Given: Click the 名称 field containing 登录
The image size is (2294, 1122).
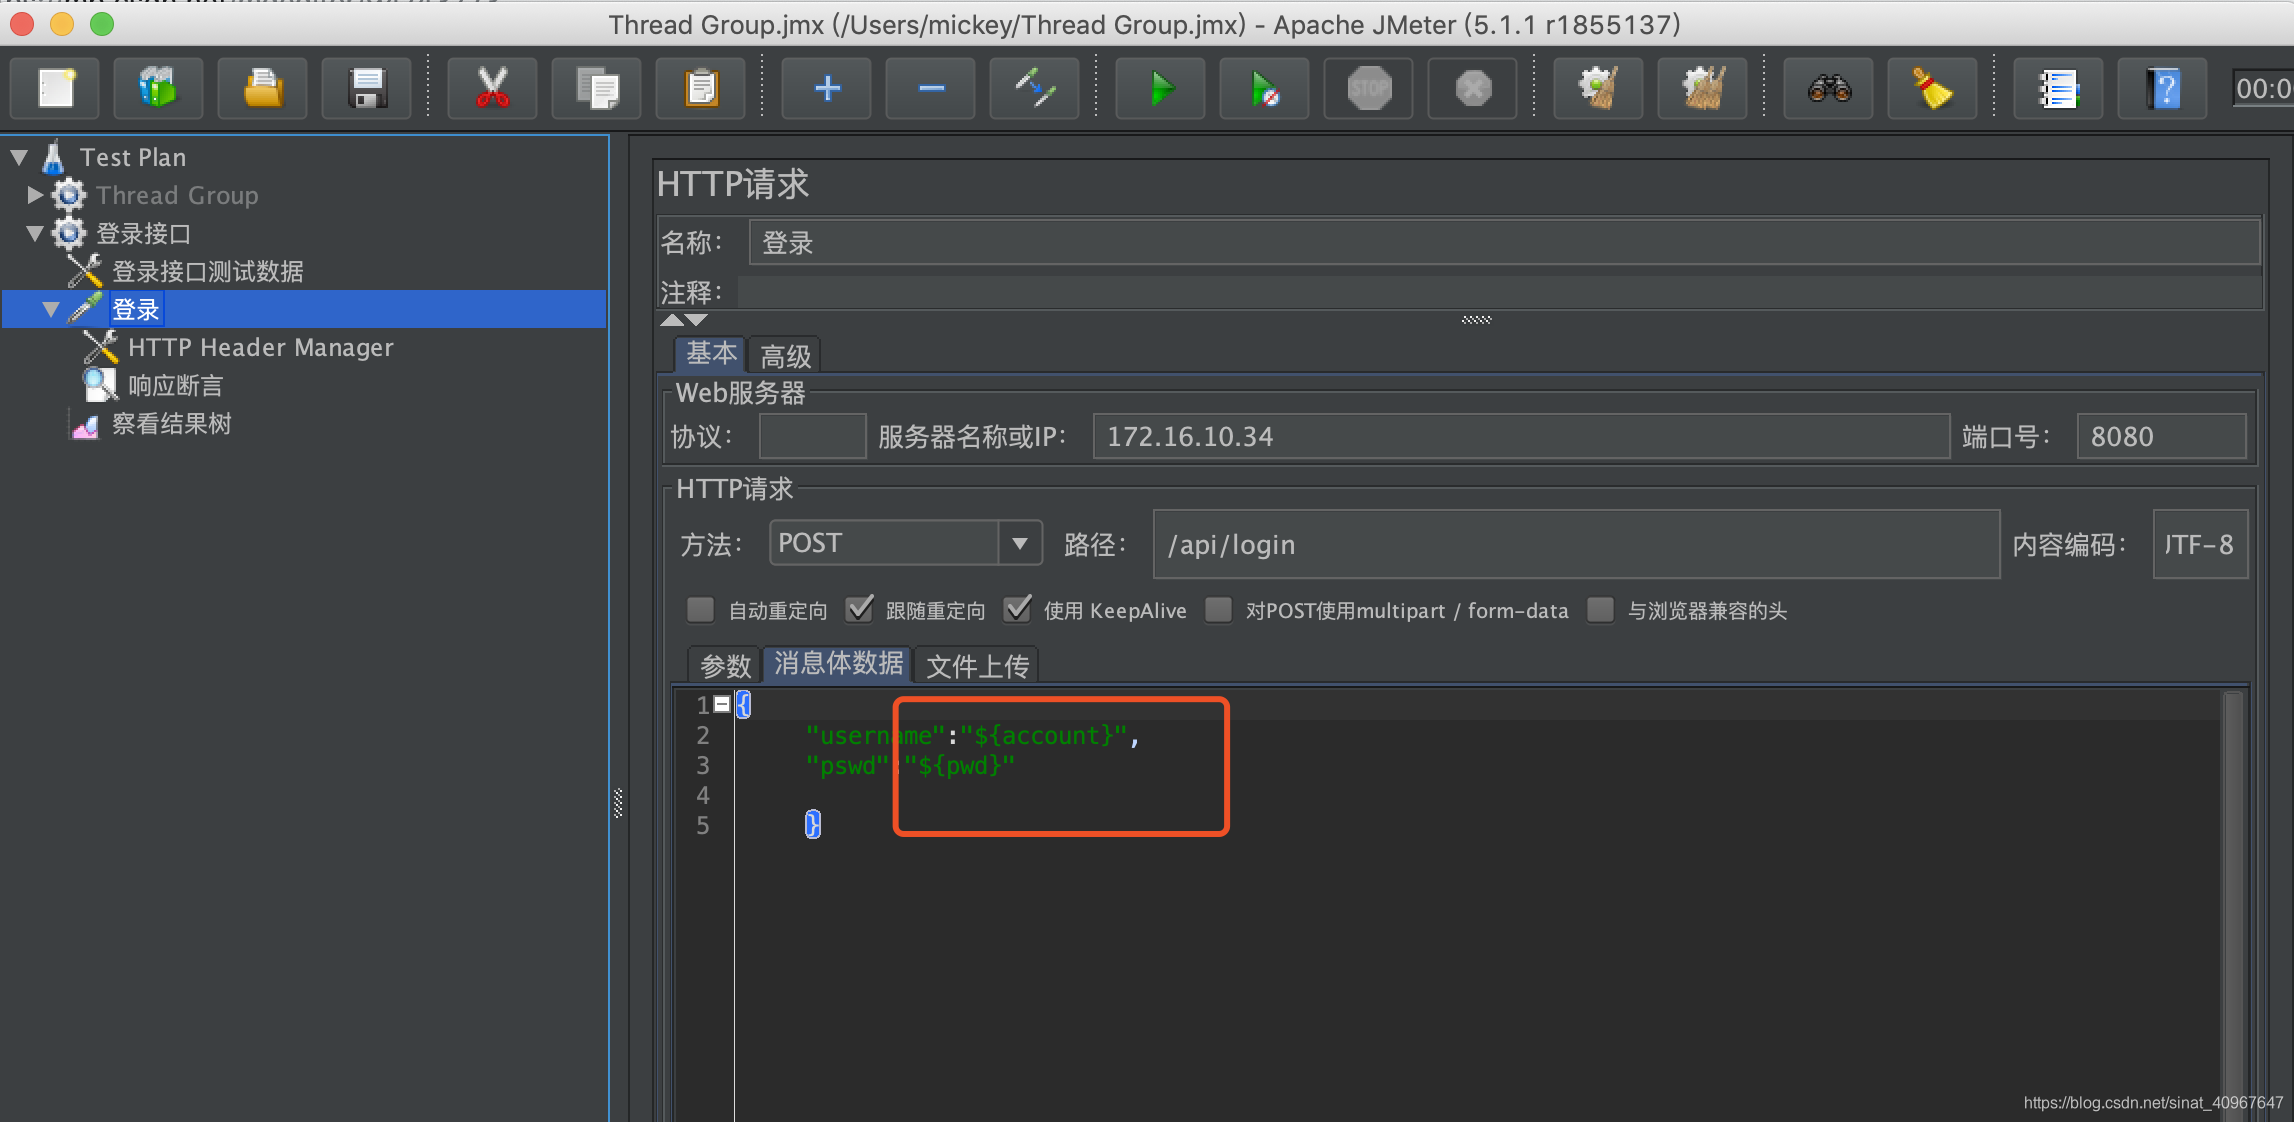Looking at the screenshot, I should tap(1504, 243).
